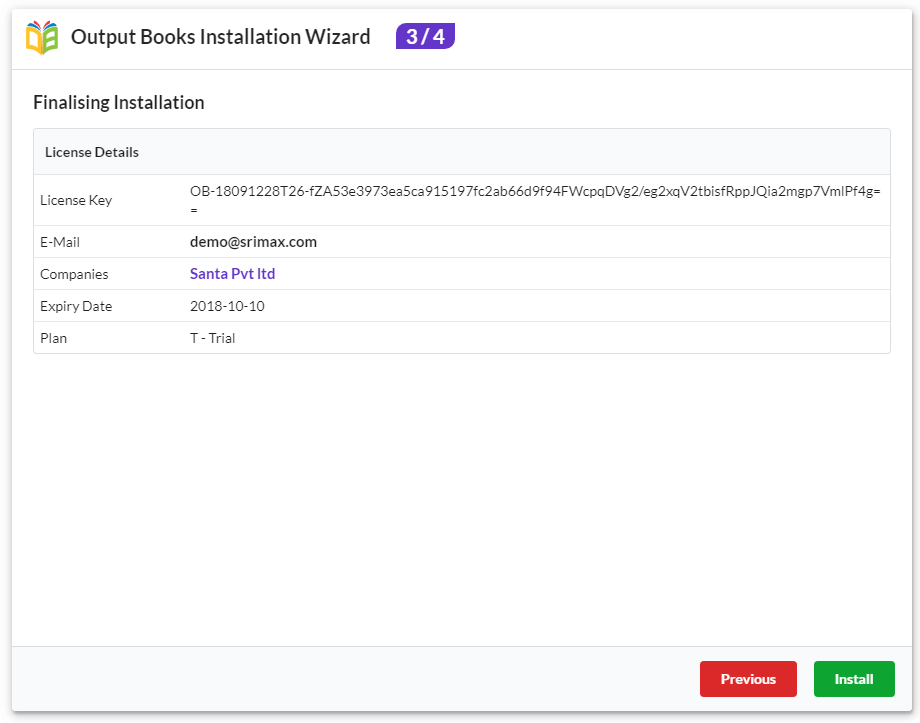This screenshot has height=723, width=920.
Task: Click the E-Mail label
Action: point(60,242)
